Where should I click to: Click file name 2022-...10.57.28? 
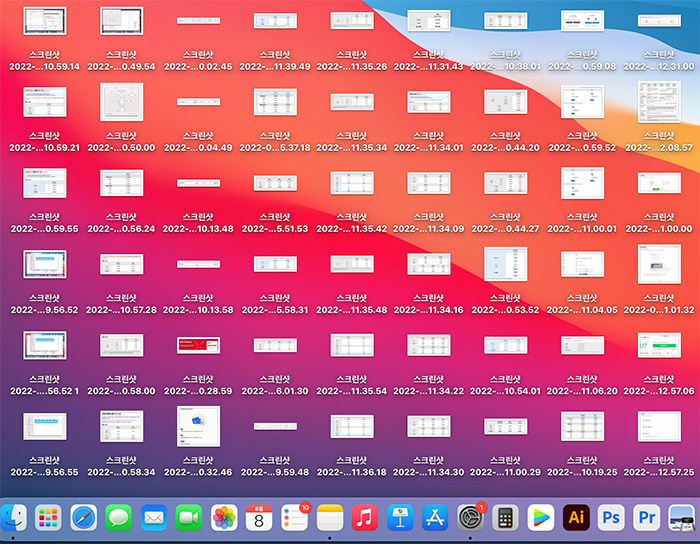click(121, 310)
